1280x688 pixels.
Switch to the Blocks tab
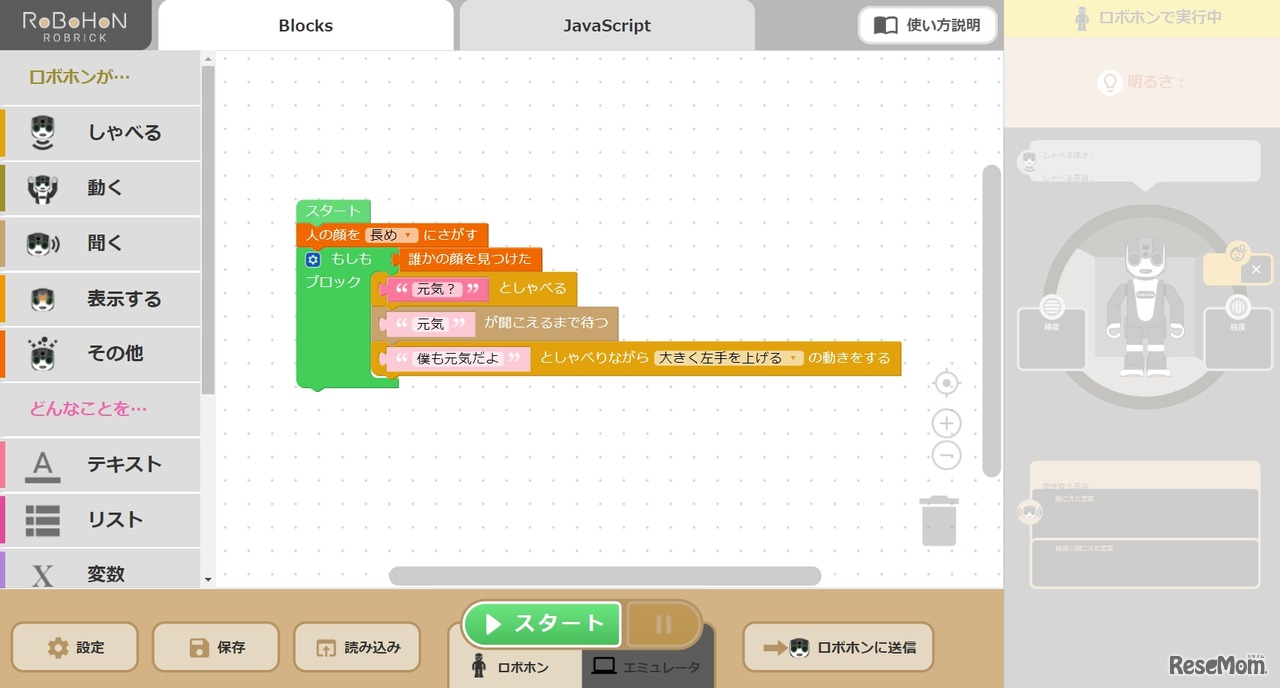pyautogui.click(x=306, y=26)
